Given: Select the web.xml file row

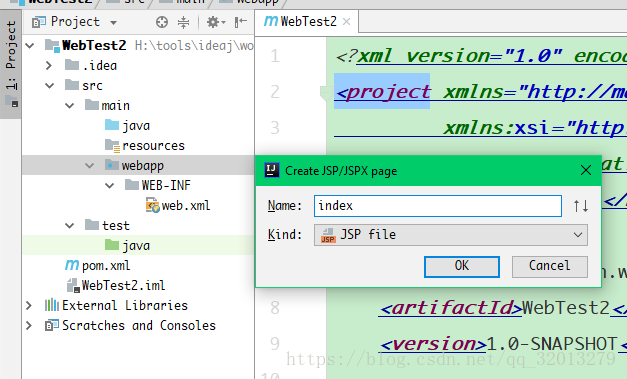Looking at the screenshot, I should point(138,205).
